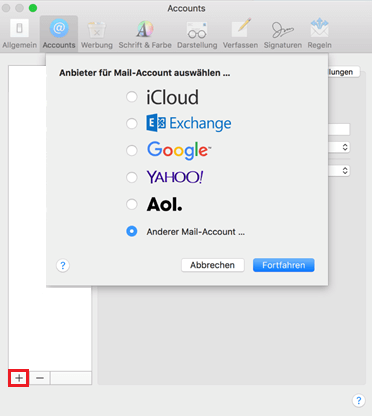Viewport: 372px width, 416px height.
Task: Click the plus button to add account
Action: (x=19, y=378)
